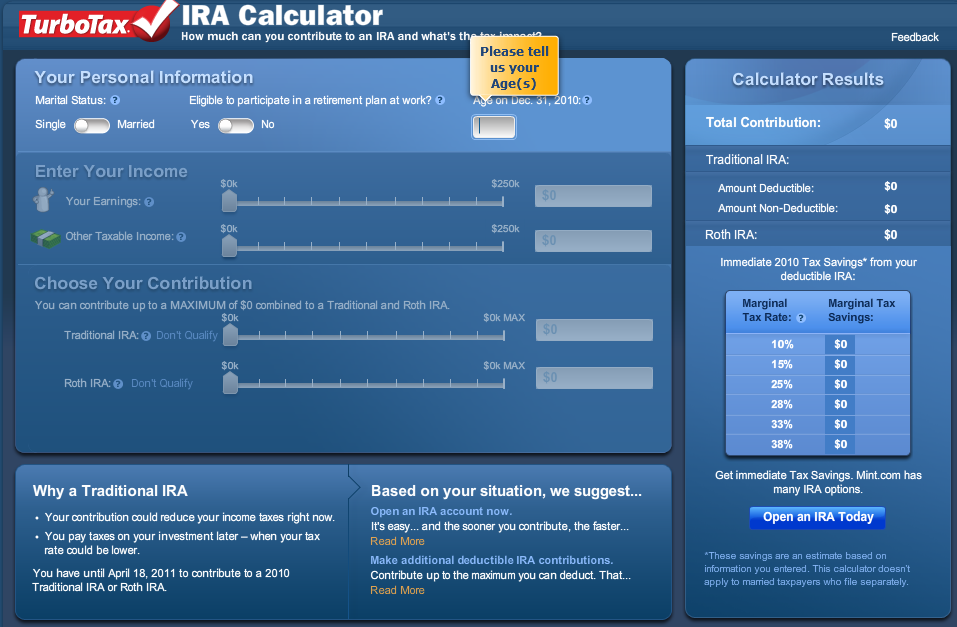Open help icon beside Roth IRA slider label
Screen dimensions: 957x627
(x=118, y=384)
